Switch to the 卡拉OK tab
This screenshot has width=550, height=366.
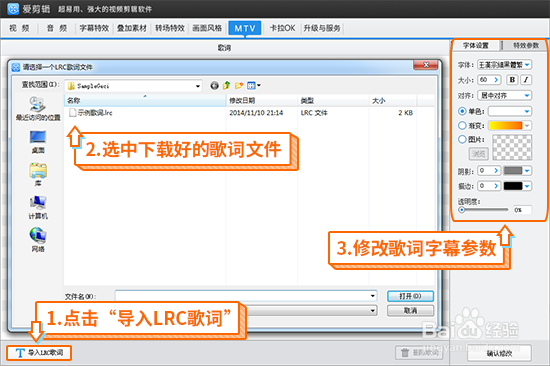[x=282, y=28]
